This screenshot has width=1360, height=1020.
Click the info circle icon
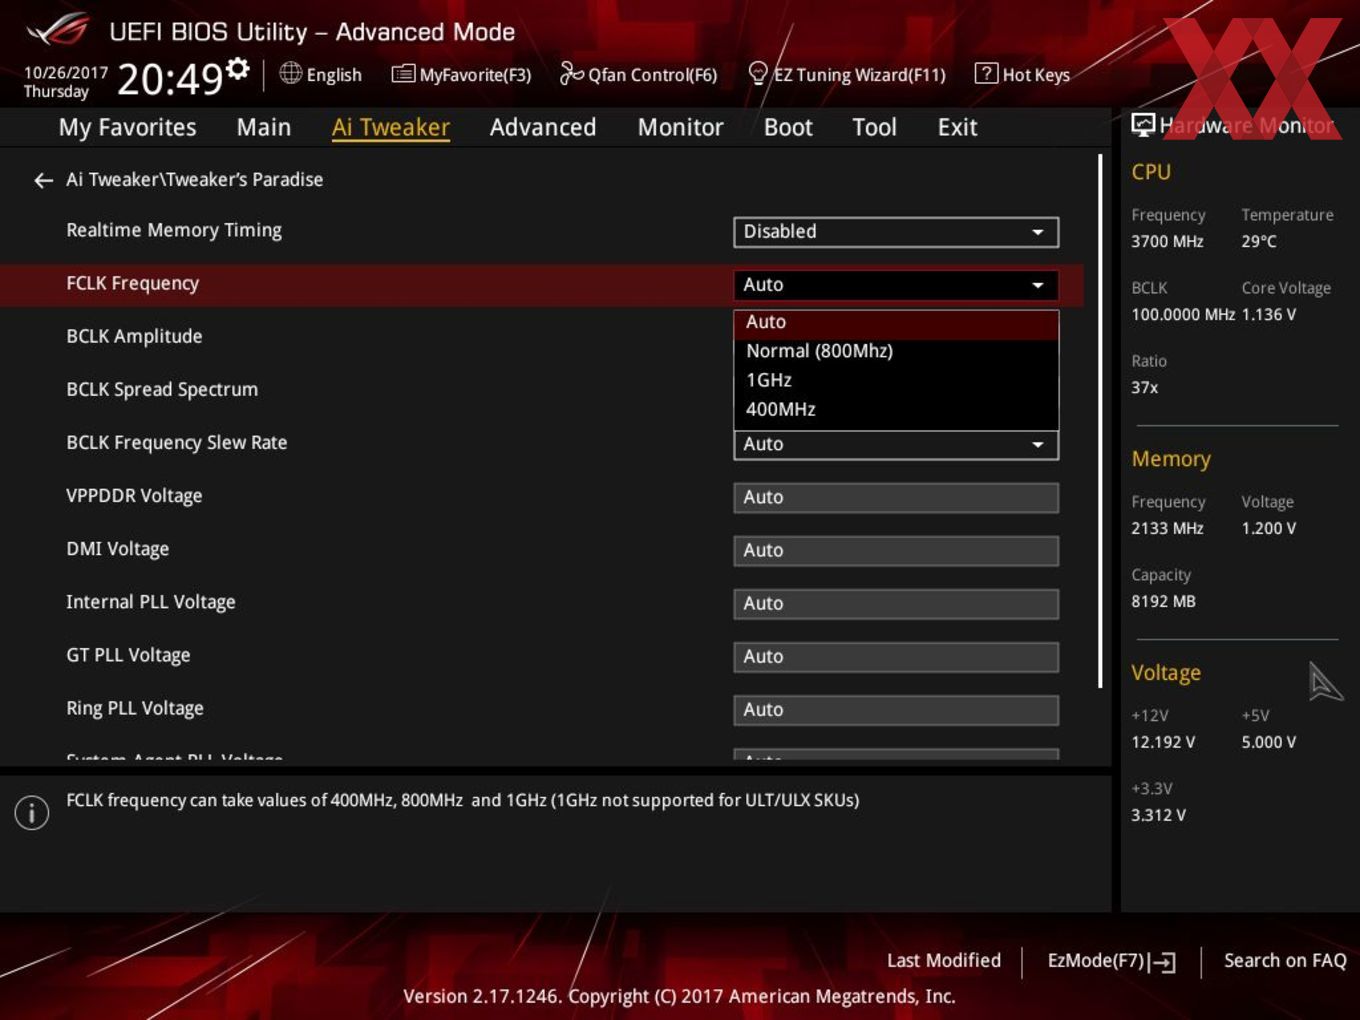pyautogui.click(x=32, y=812)
